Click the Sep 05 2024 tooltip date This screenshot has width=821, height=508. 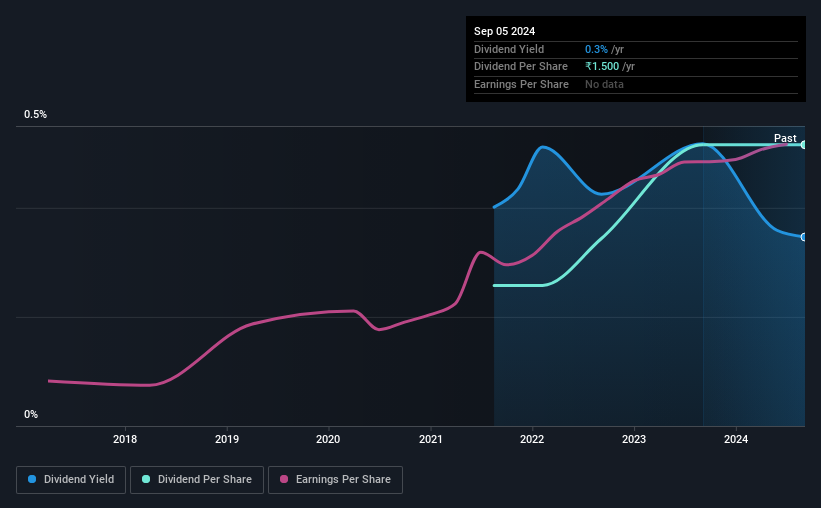coord(504,31)
